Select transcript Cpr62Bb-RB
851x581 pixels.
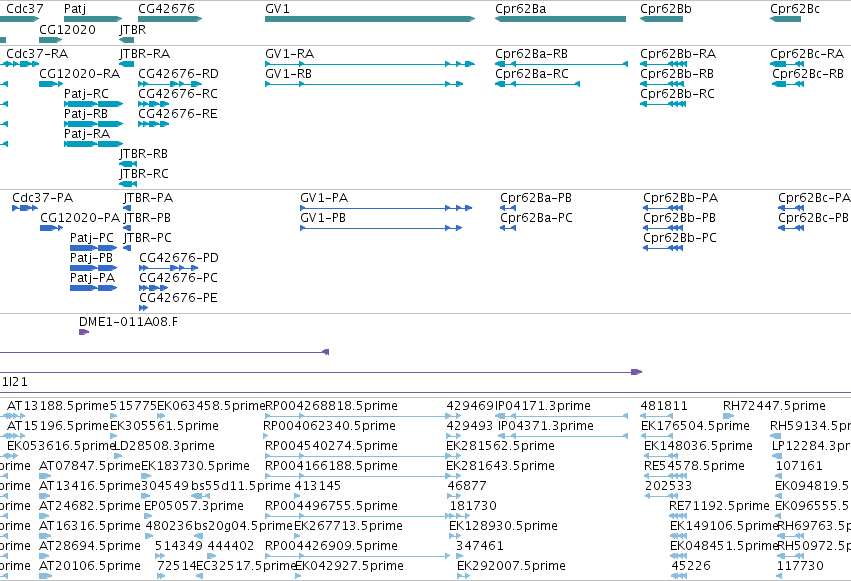(x=662, y=84)
